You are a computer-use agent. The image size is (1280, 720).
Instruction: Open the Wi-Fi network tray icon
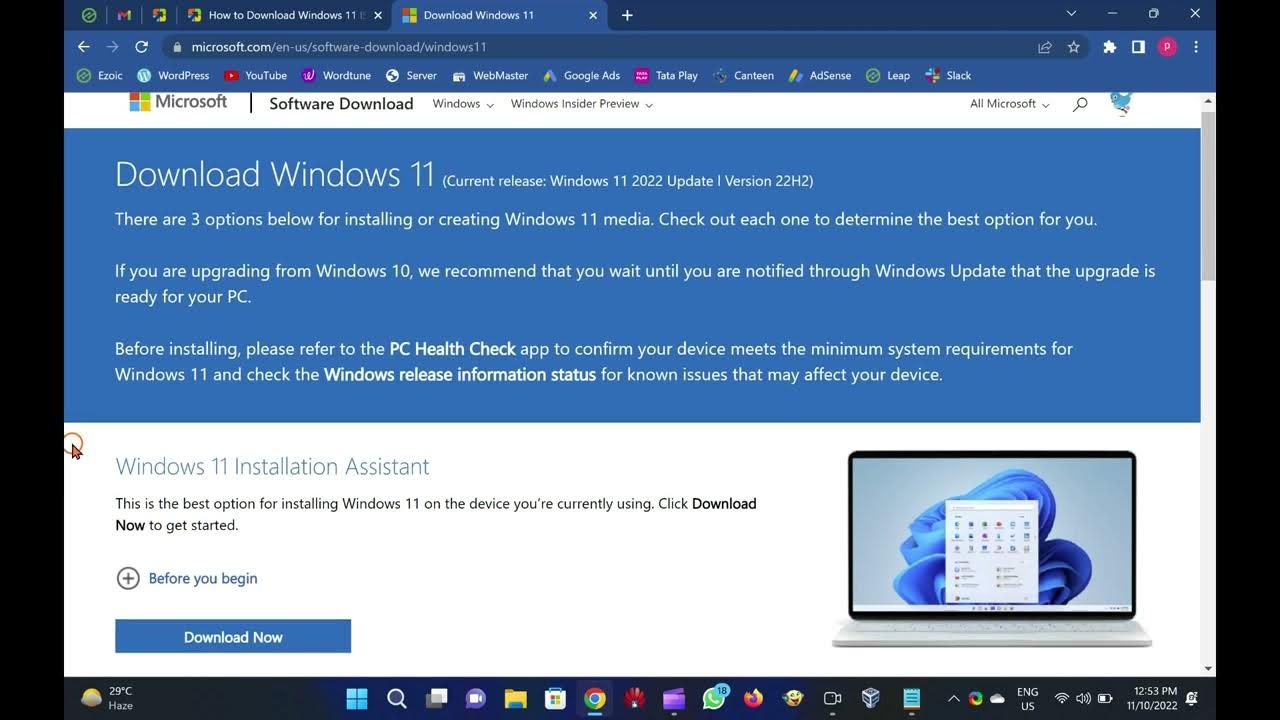[1061, 698]
